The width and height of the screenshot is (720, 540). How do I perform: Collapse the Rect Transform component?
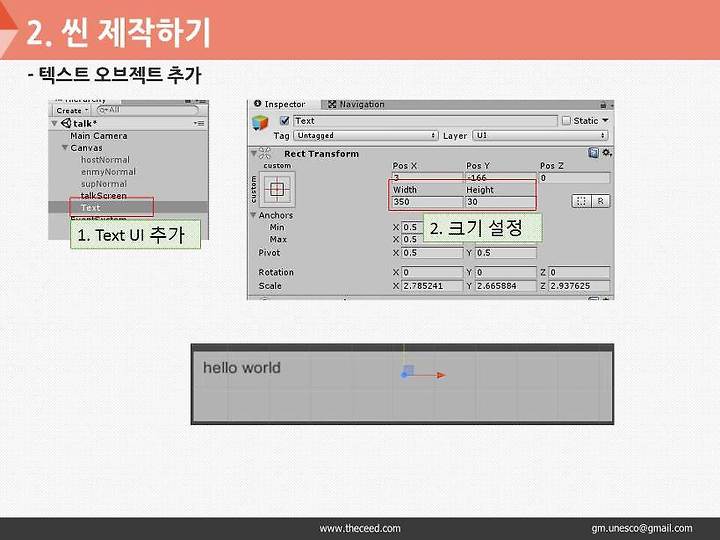[254, 153]
